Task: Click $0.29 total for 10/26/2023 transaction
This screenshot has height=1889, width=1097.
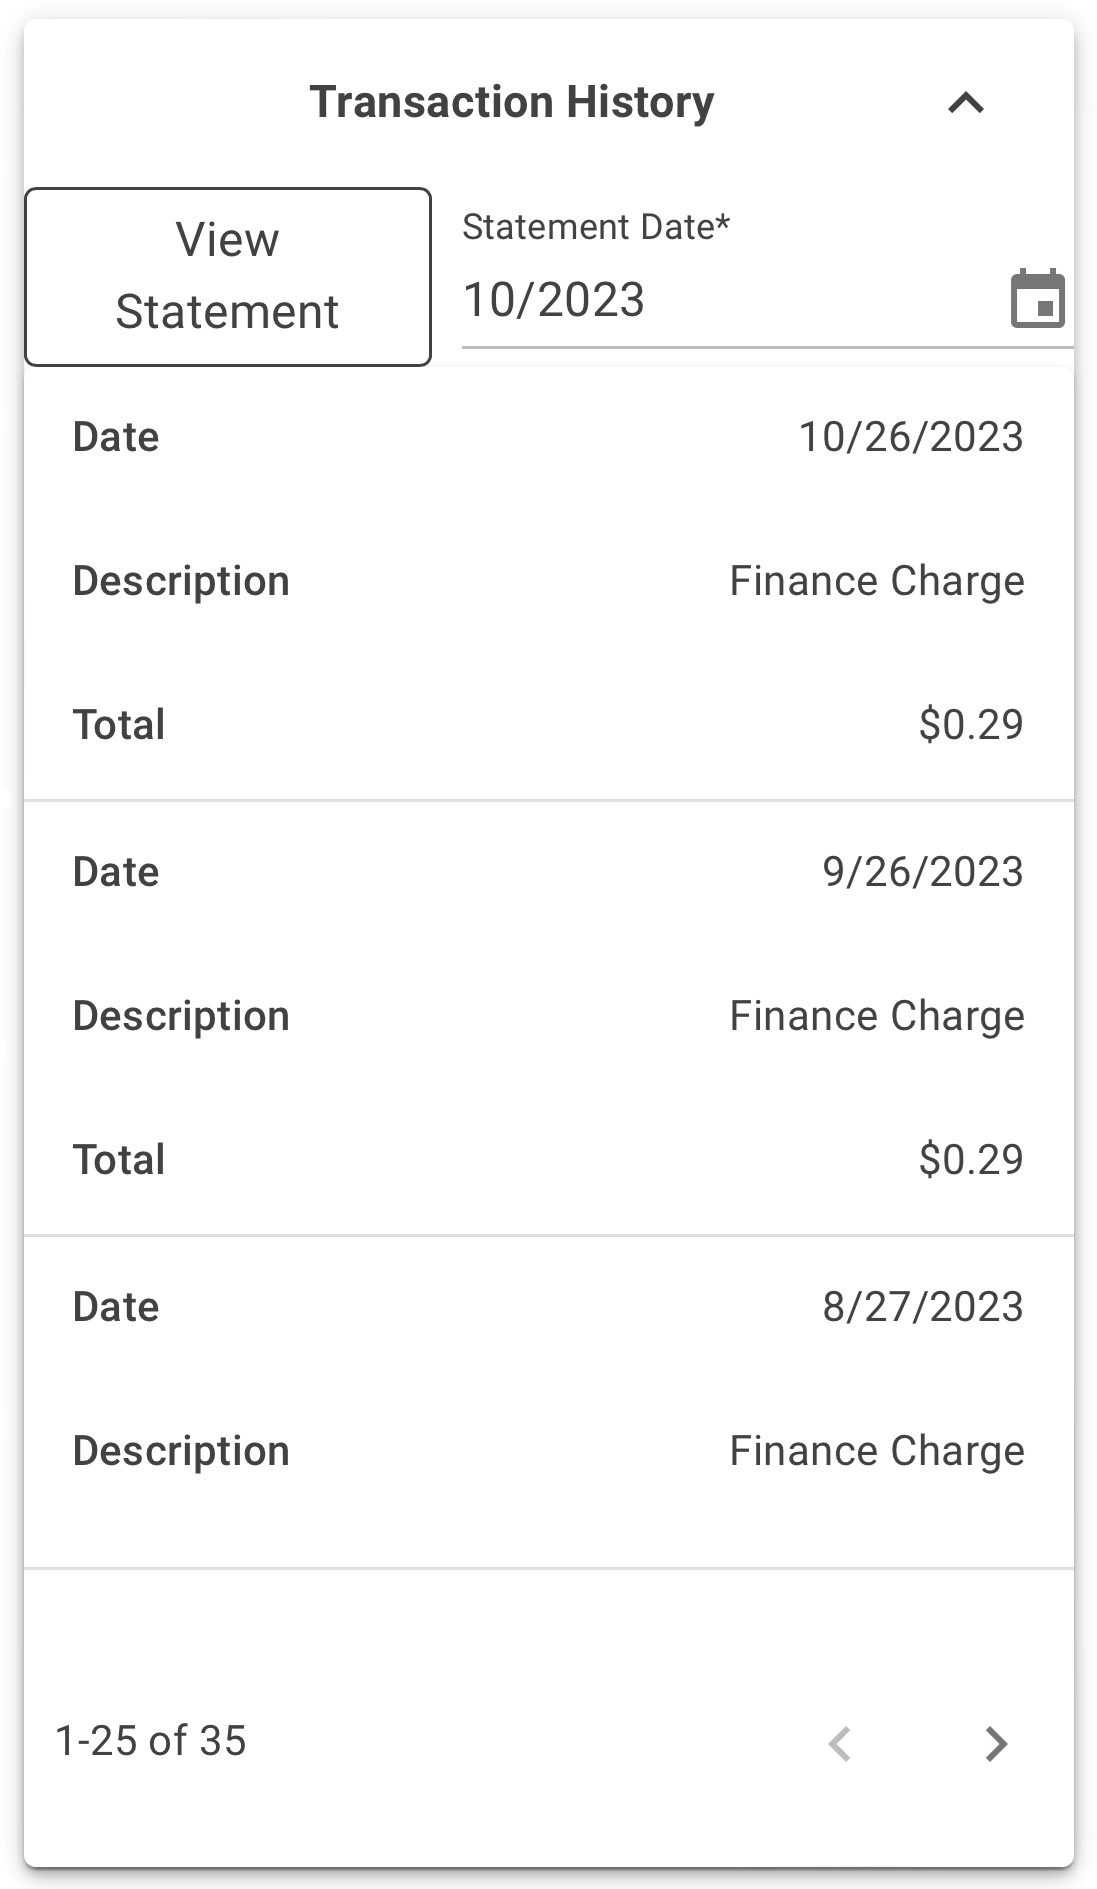Action: coord(970,725)
